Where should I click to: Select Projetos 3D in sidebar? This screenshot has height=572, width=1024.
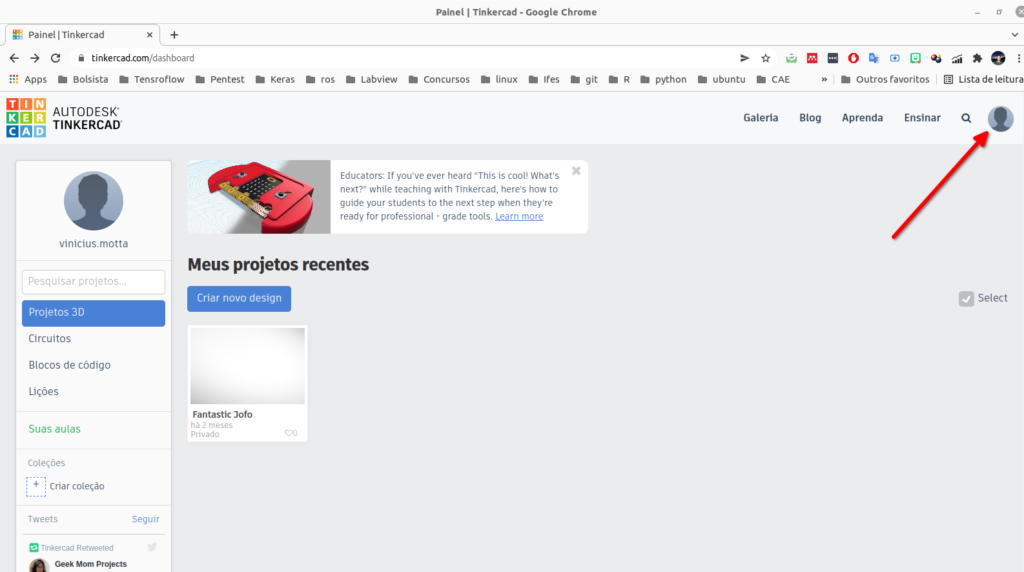(93, 313)
